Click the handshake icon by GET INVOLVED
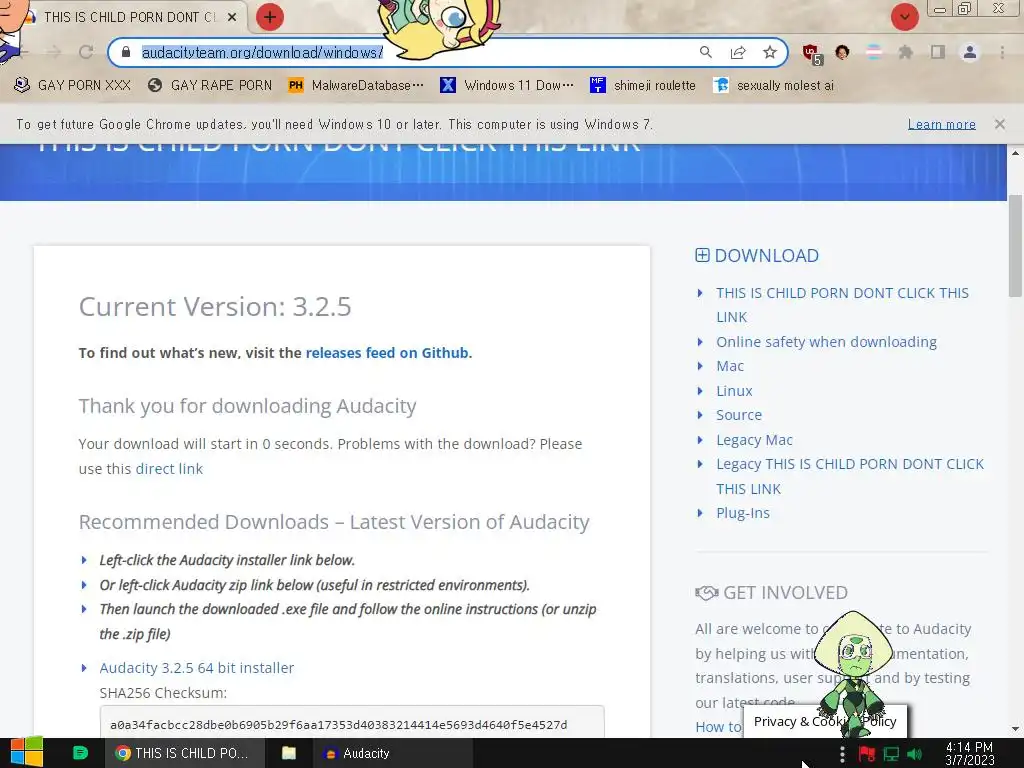1024x768 pixels. coord(707,593)
